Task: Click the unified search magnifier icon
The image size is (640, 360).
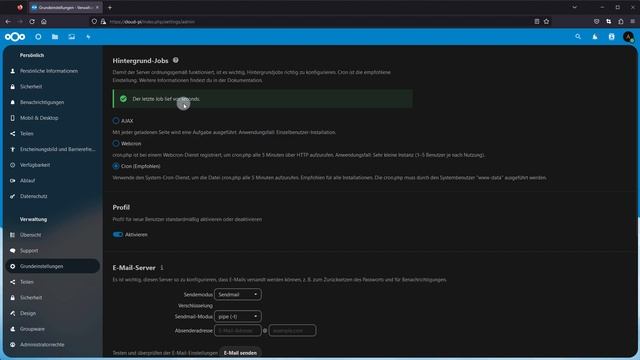Action: point(578,37)
